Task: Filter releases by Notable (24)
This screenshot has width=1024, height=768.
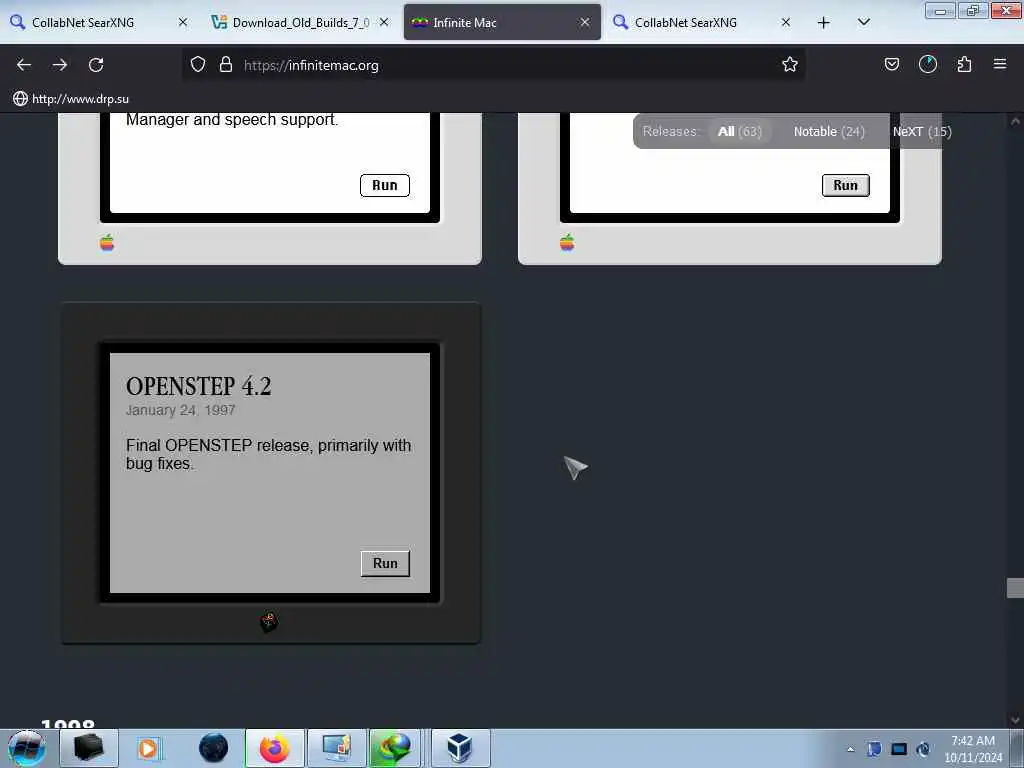Action: click(829, 131)
